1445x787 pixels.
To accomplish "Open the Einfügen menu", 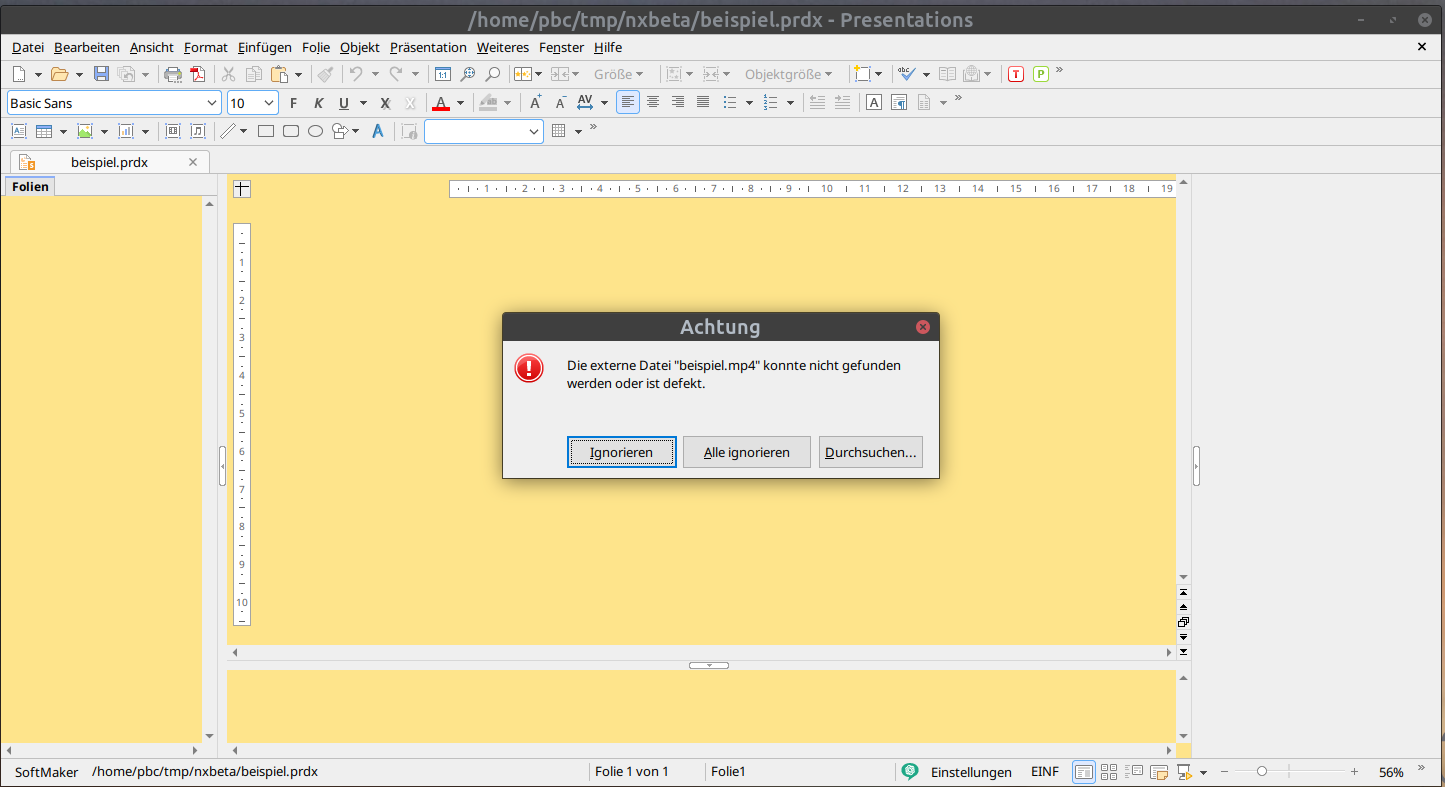I will click(x=265, y=47).
